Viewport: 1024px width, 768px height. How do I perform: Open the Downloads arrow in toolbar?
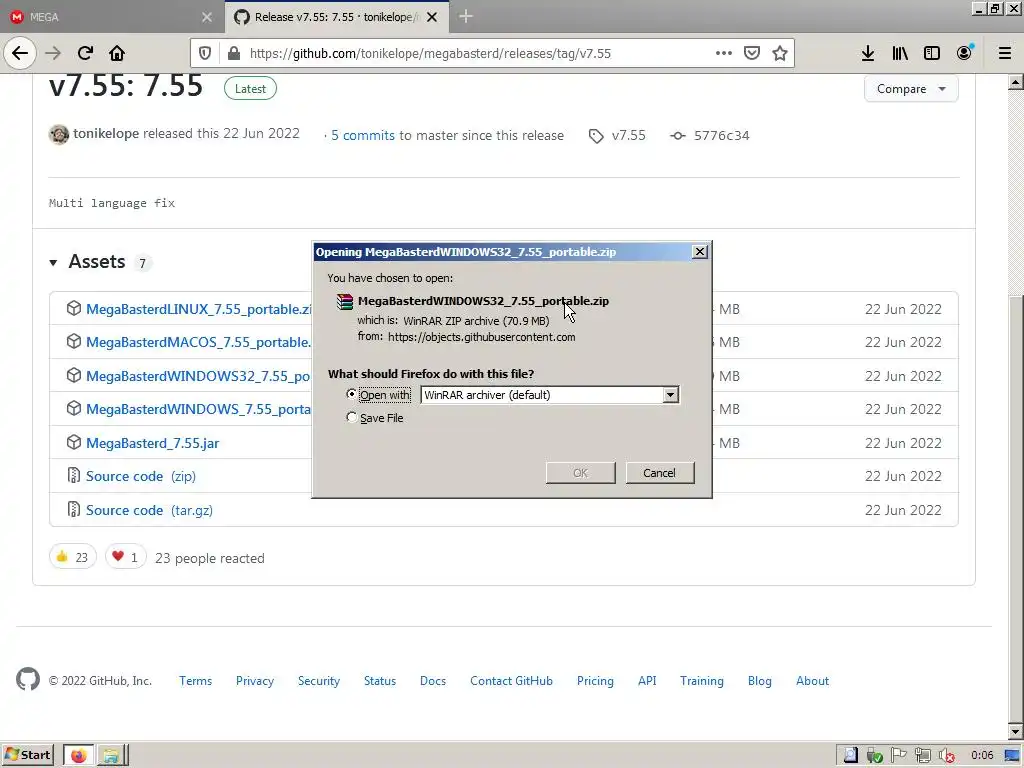pyautogui.click(x=868, y=53)
